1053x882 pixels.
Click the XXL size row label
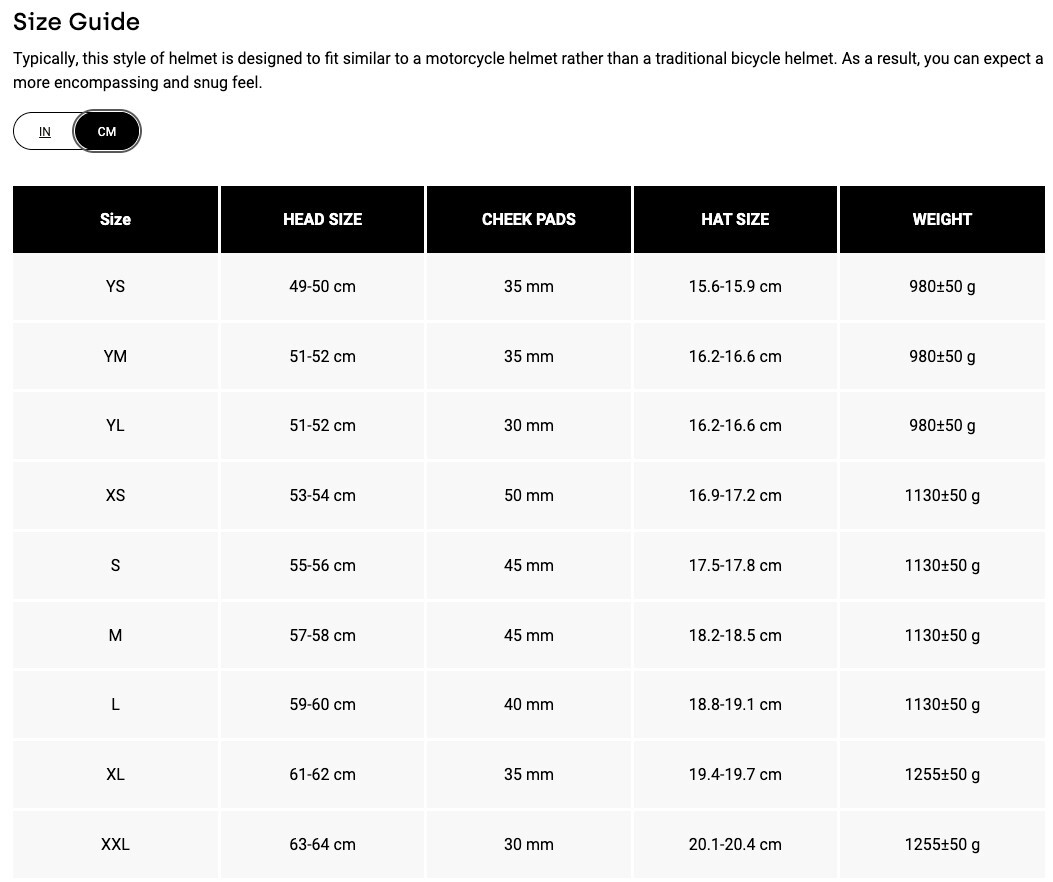coord(115,844)
